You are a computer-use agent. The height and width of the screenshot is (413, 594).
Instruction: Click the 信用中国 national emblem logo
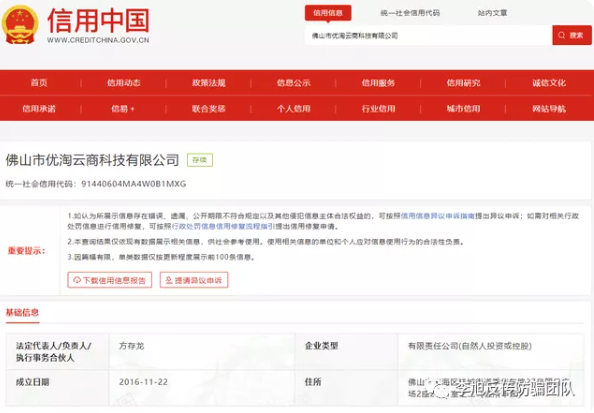(20, 25)
